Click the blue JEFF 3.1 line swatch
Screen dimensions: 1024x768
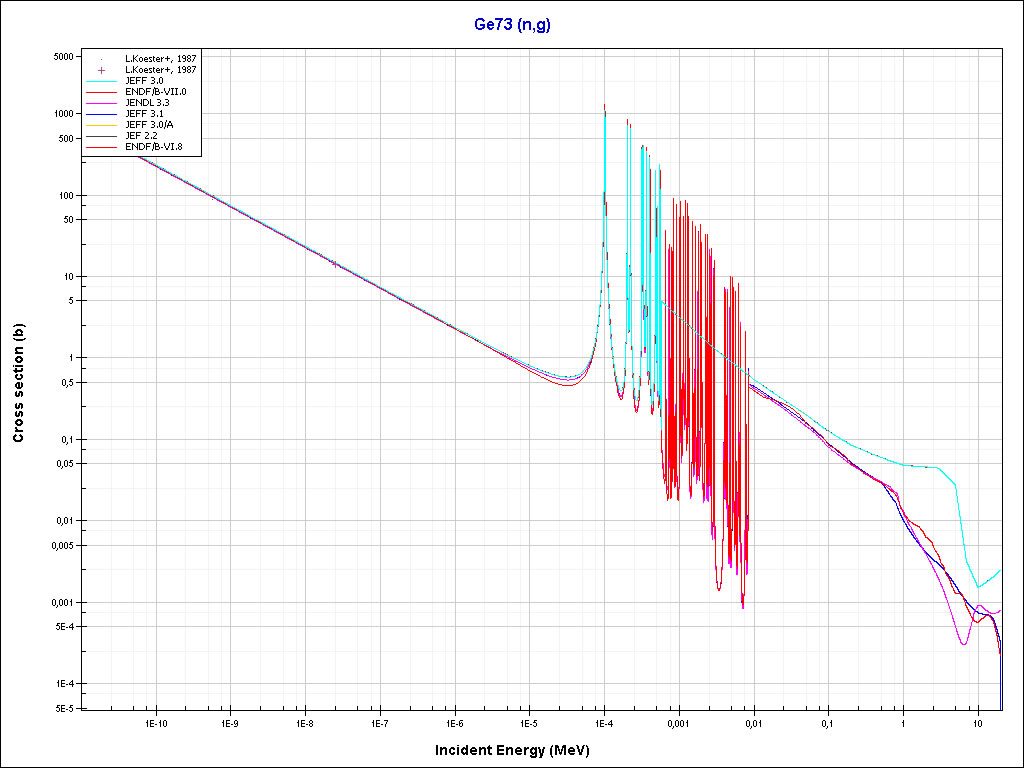102,114
